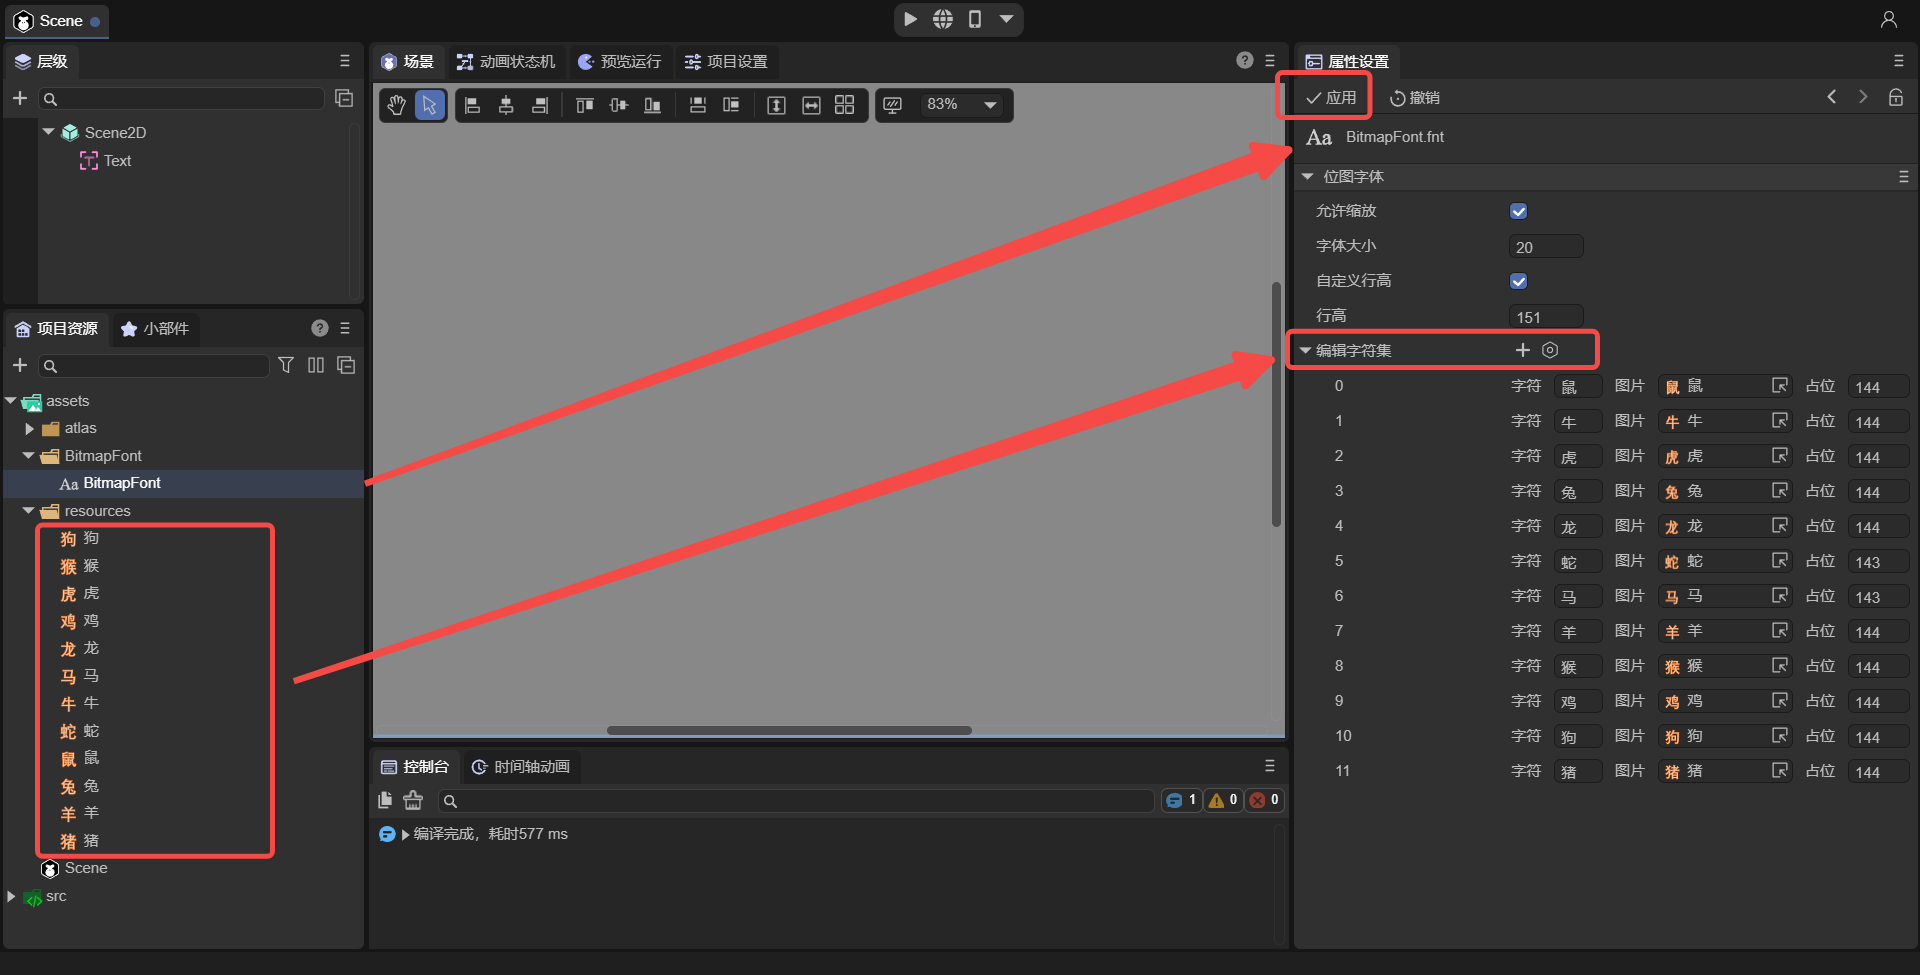Expand the atlas folder

coord(30,428)
